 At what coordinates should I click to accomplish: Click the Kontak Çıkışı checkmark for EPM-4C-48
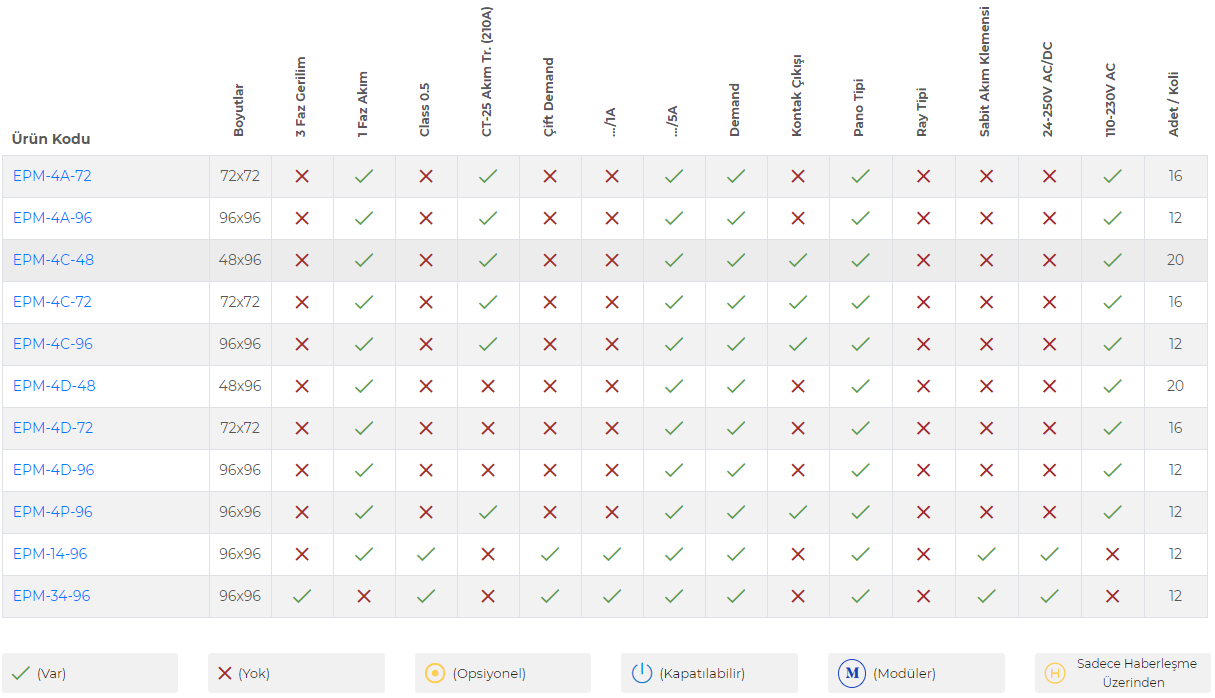(798, 260)
